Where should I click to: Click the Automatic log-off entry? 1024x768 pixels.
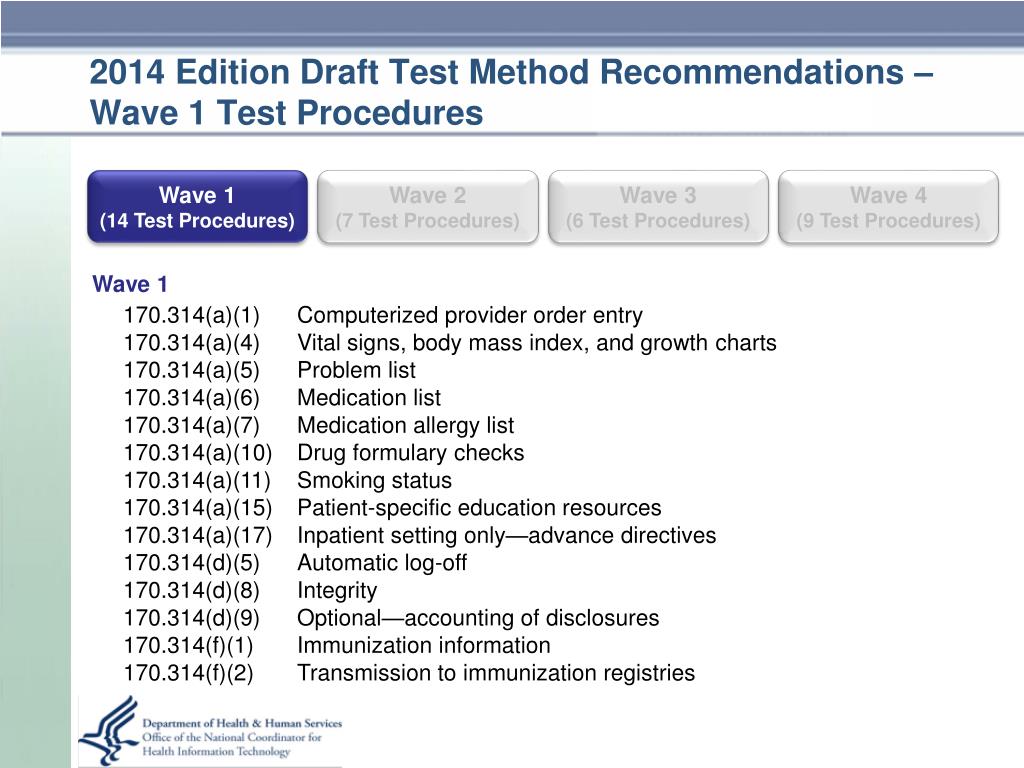pos(382,562)
